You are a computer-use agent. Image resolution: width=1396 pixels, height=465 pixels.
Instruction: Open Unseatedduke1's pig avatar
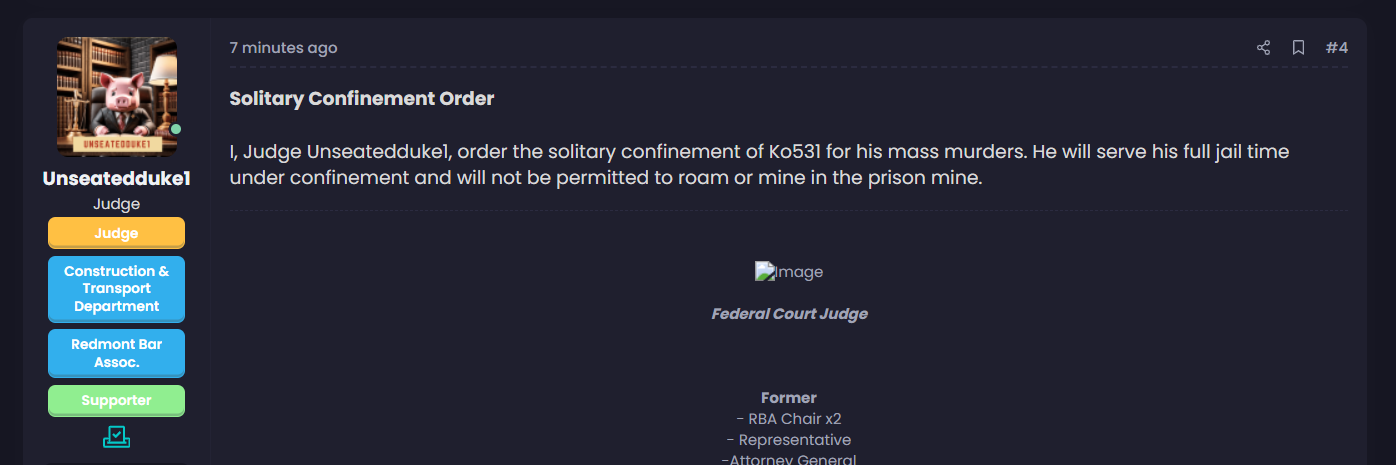point(117,97)
